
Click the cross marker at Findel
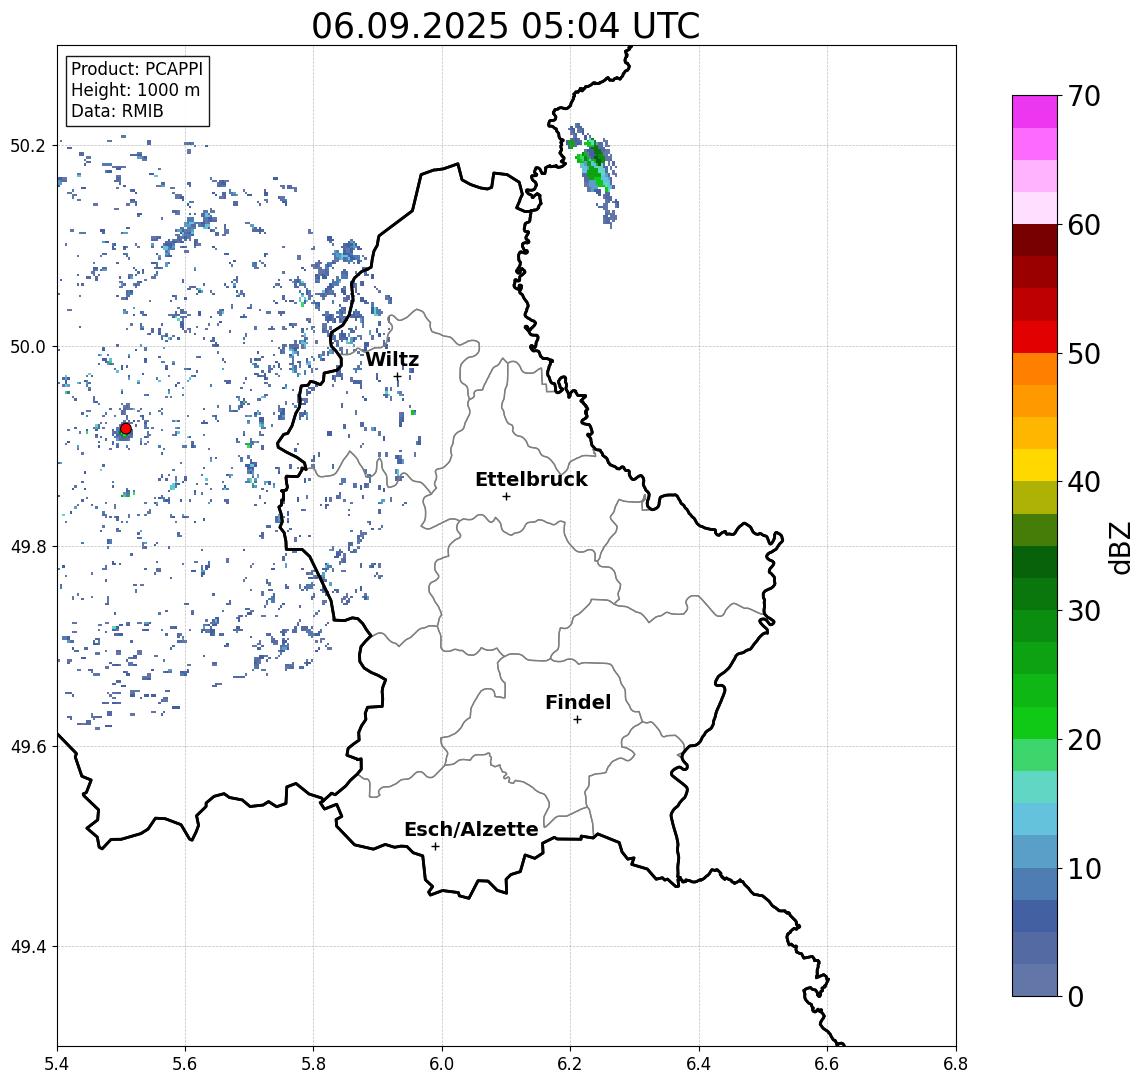577,720
